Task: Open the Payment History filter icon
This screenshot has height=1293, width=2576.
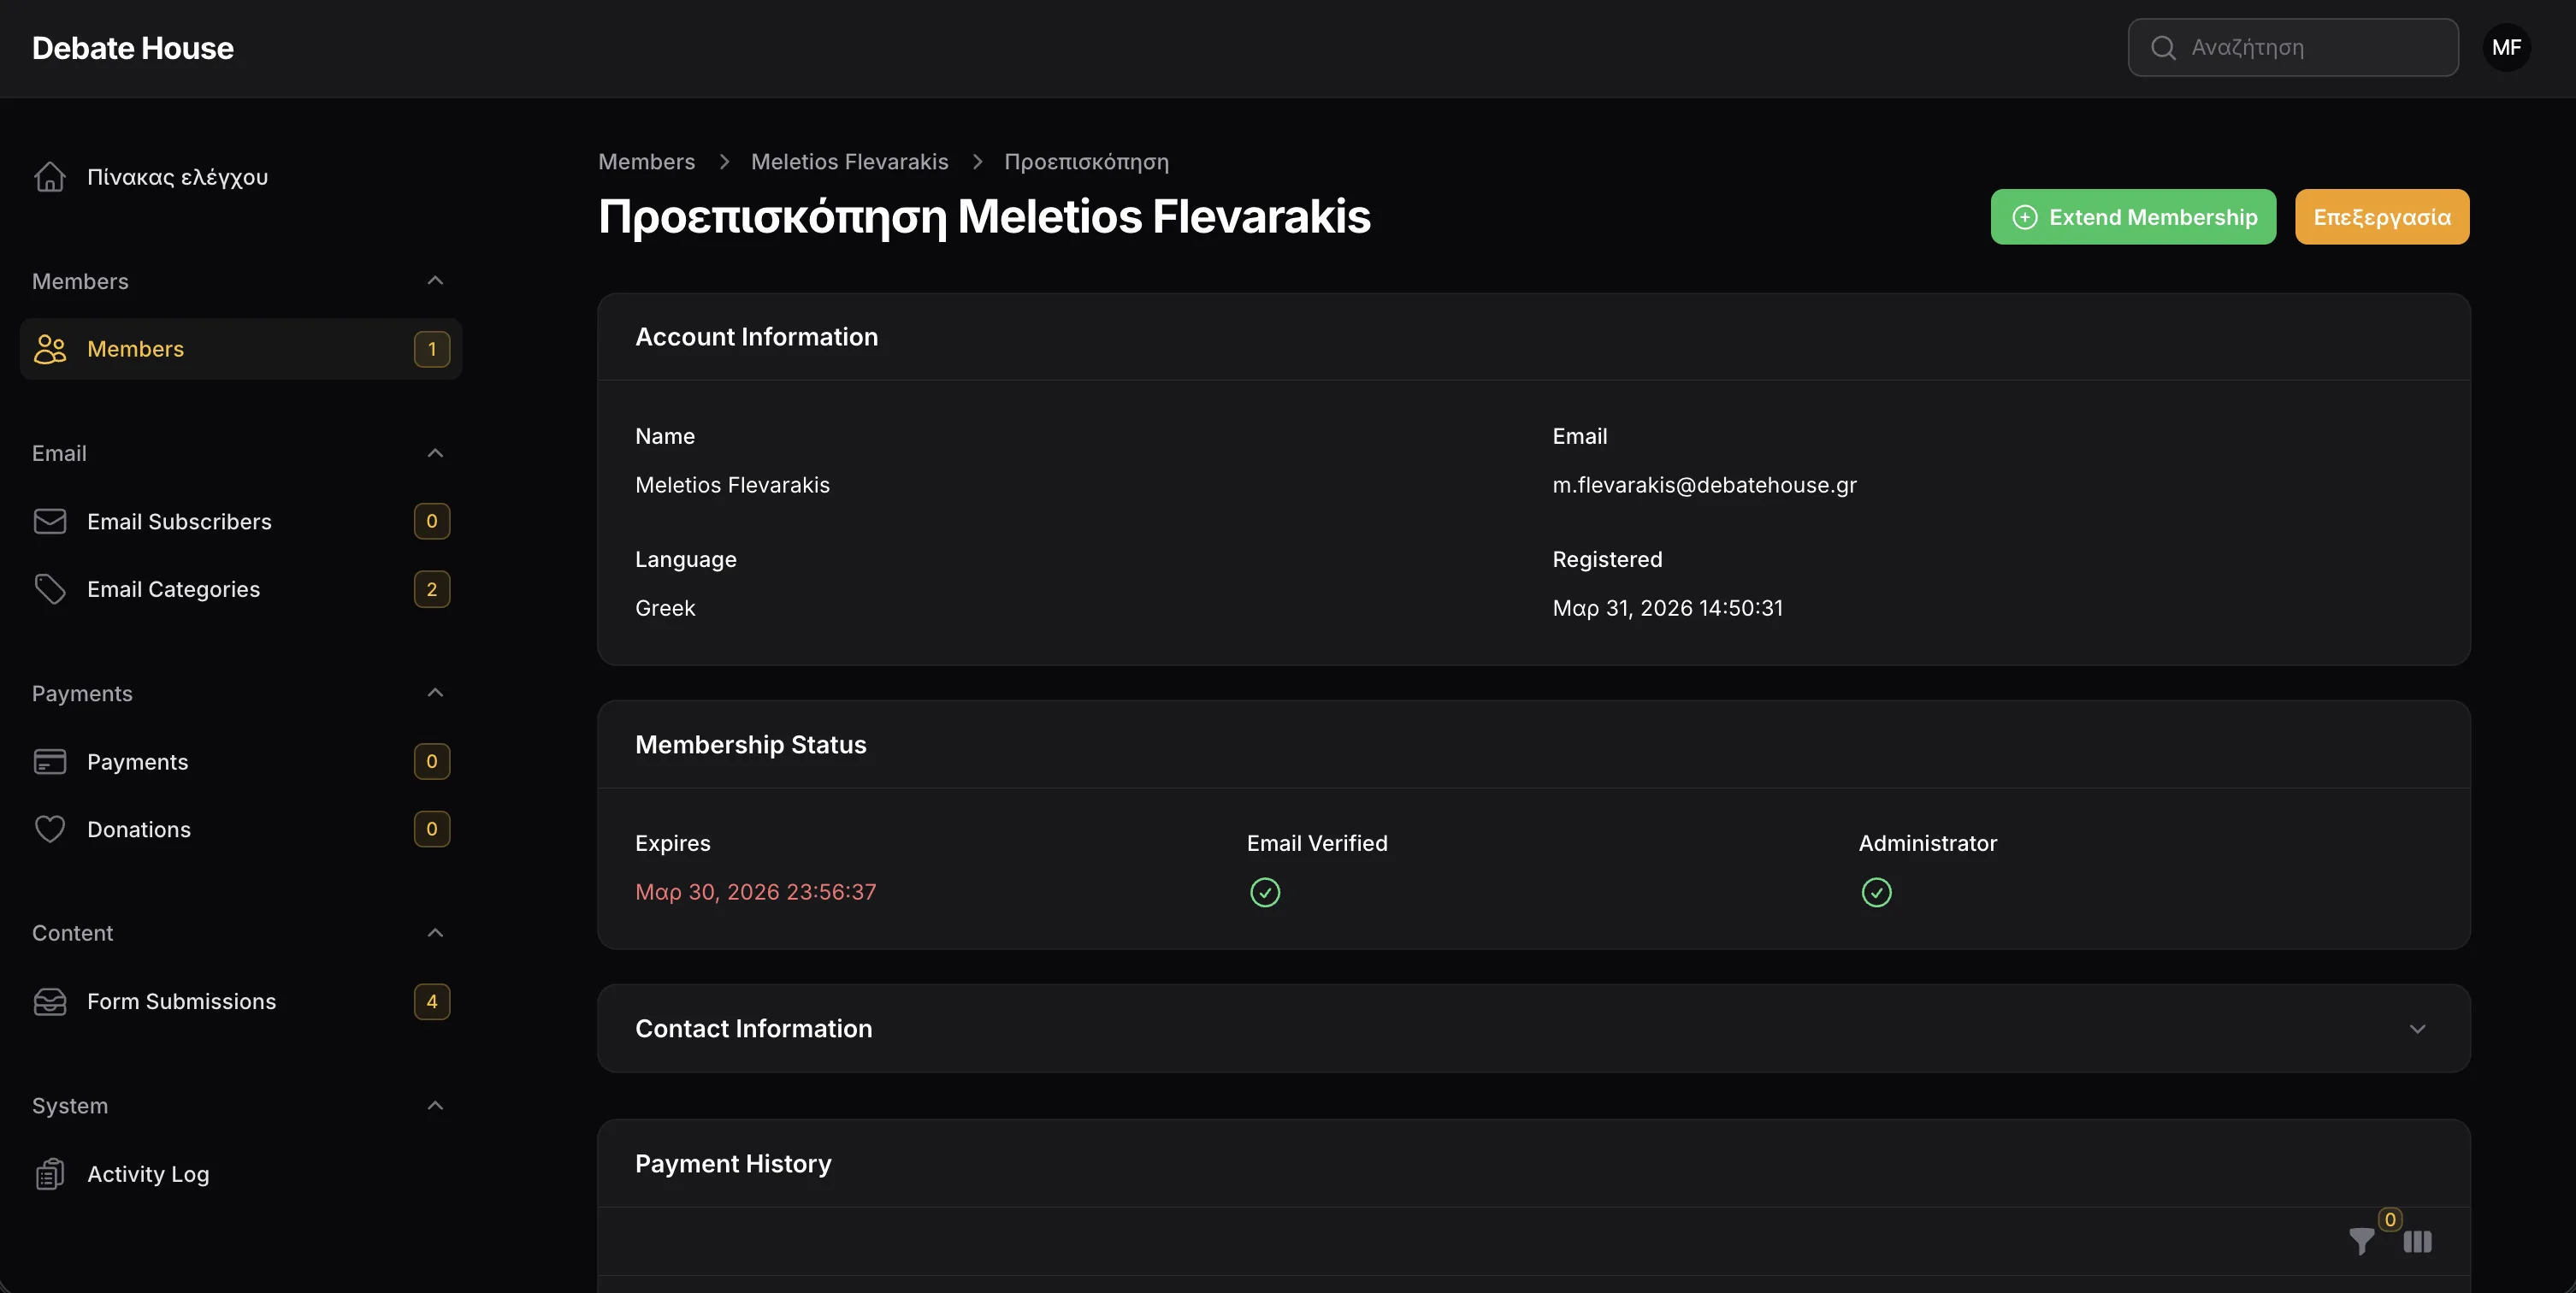Action: [2361, 1241]
